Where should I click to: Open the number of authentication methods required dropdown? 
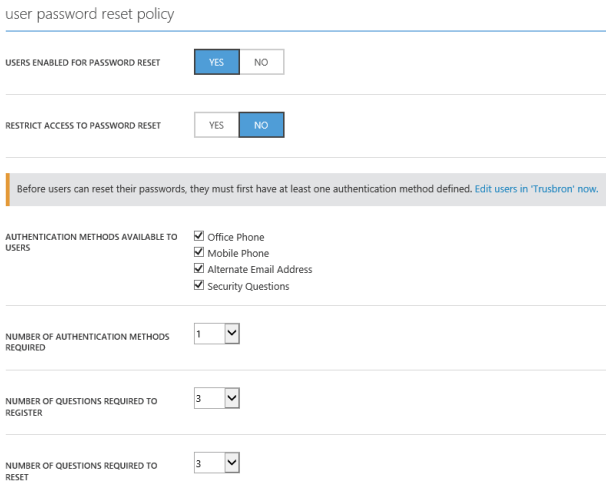click(217, 335)
